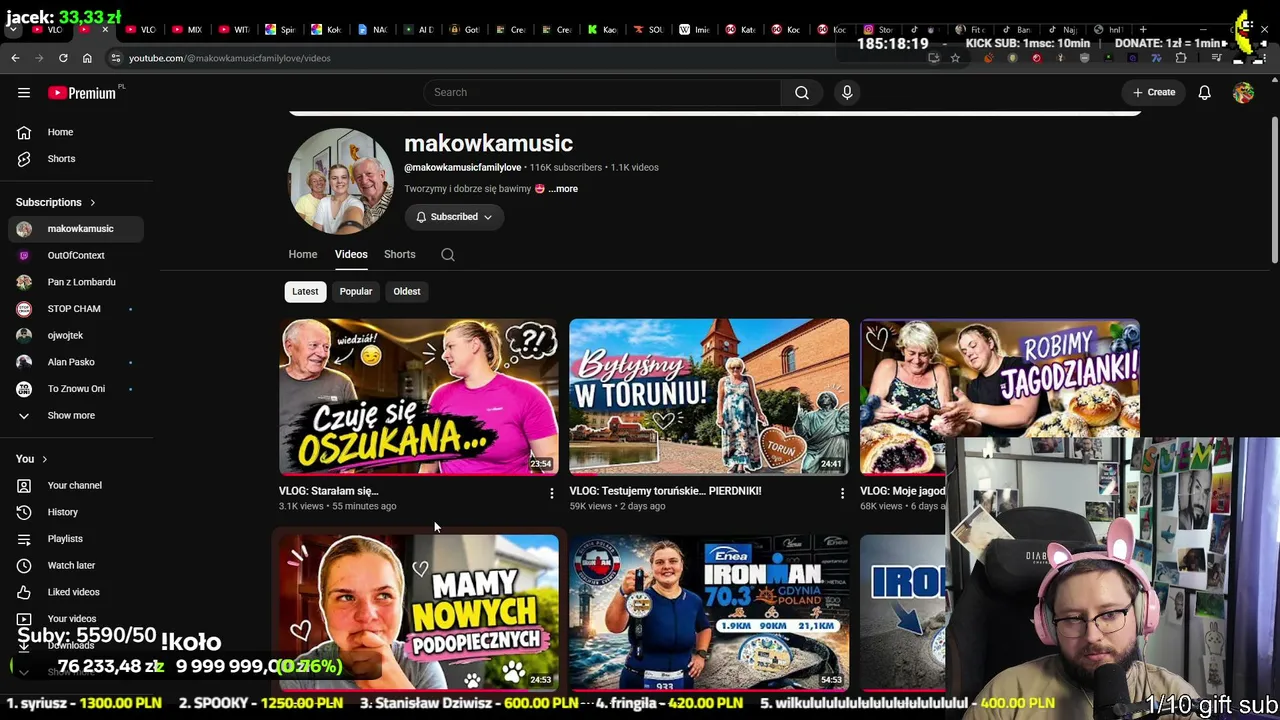Image resolution: width=1280 pixels, height=720 pixels.
Task: Click the browser home icon
Action: 87,58
